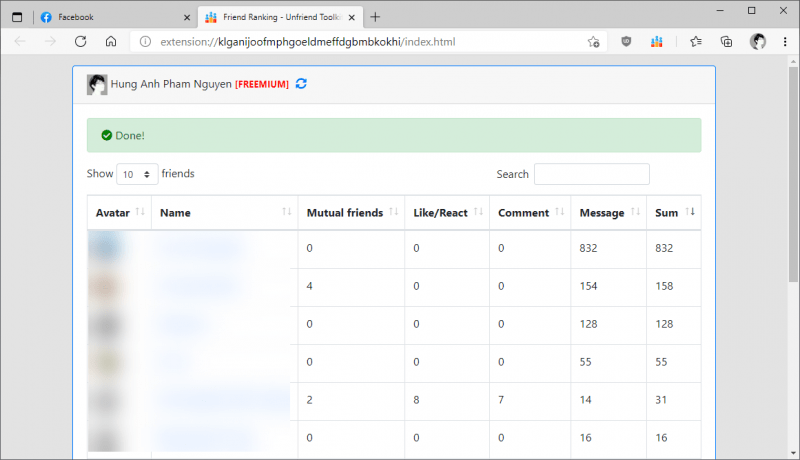This screenshot has height=460, width=800.
Task: Sort table by Sum column
Action: pos(674,213)
